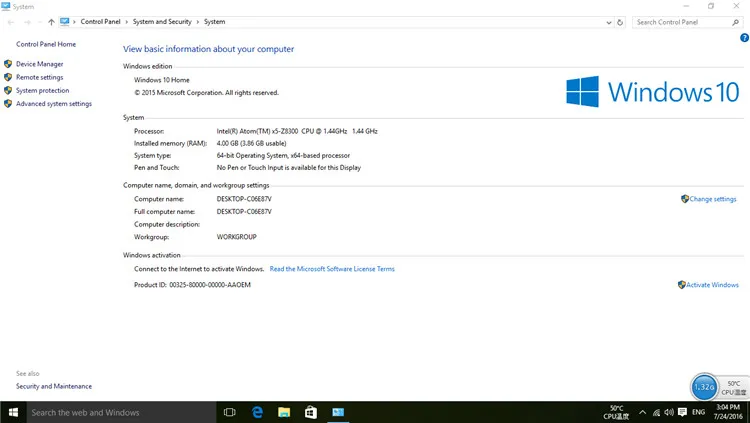Open Task View from taskbar
750x423 pixels.
tap(230, 412)
